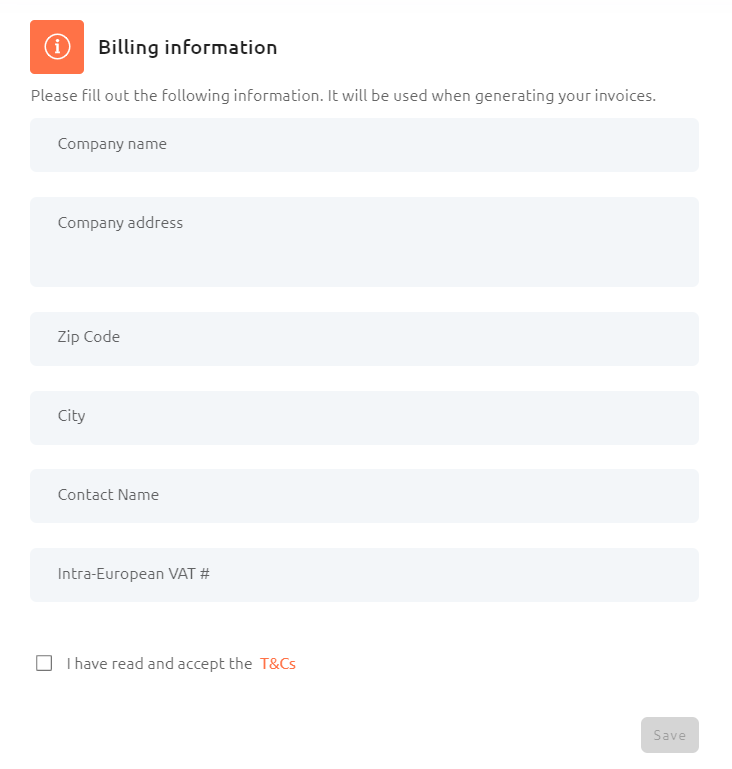The image size is (732, 769).
Task: Click the Billing information heading
Action: 188,48
